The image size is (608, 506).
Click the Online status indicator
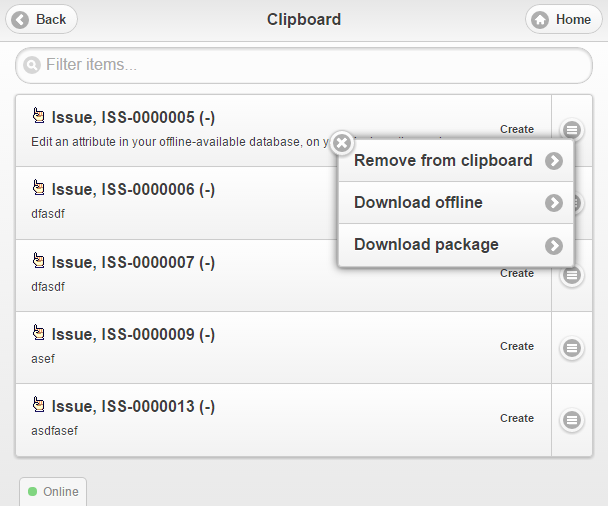53,492
